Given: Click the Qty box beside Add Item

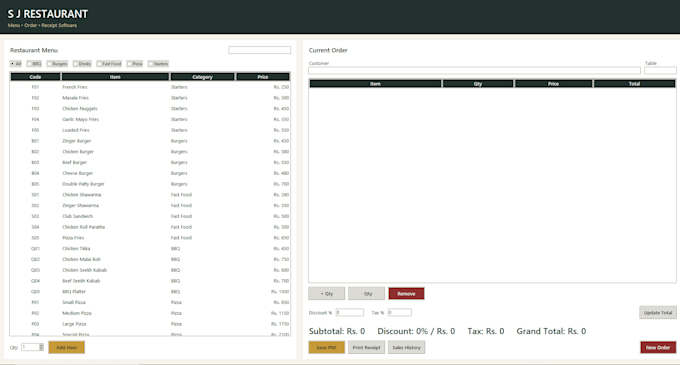Looking at the screenshot, I should pos(30,347).
